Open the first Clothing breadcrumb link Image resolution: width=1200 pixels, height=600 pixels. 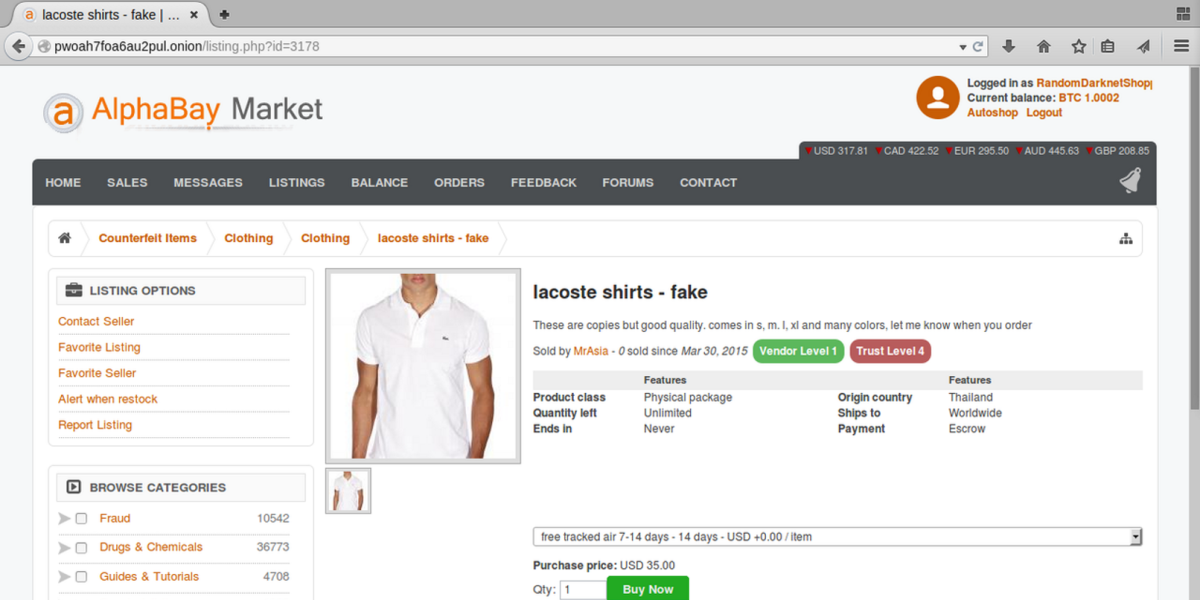pos(248,238)
